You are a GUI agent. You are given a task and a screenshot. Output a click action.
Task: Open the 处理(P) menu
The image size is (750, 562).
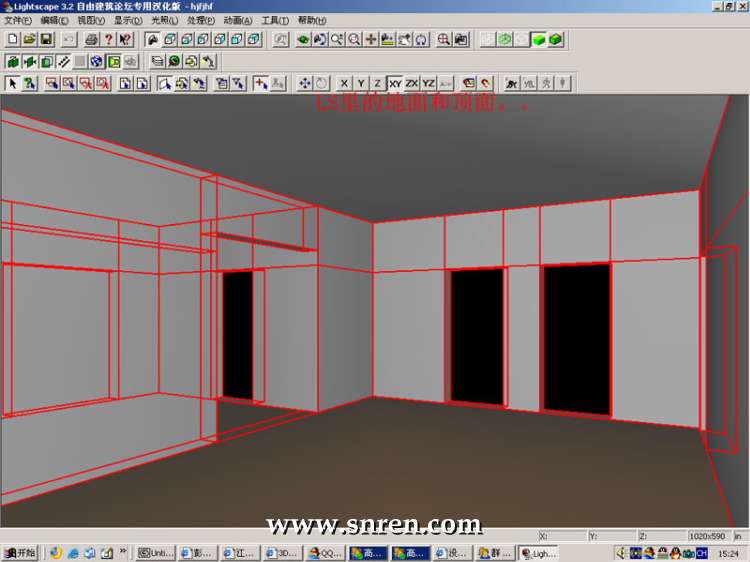tap(201, 20)
